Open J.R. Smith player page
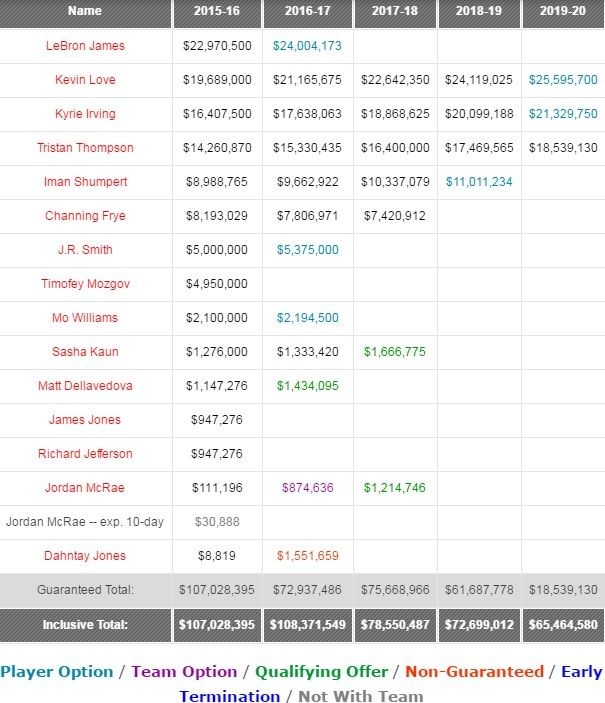 (x=85, y=250)
